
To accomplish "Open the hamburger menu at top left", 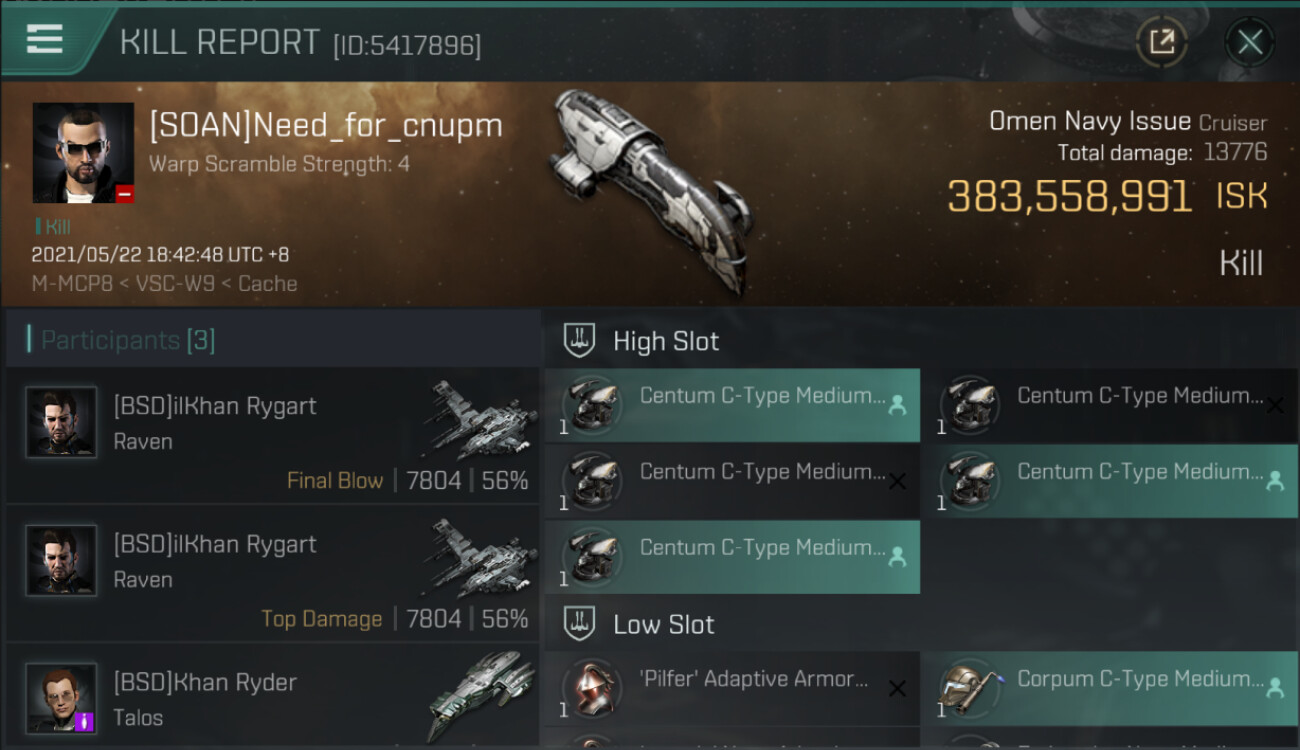I will 45,40.
